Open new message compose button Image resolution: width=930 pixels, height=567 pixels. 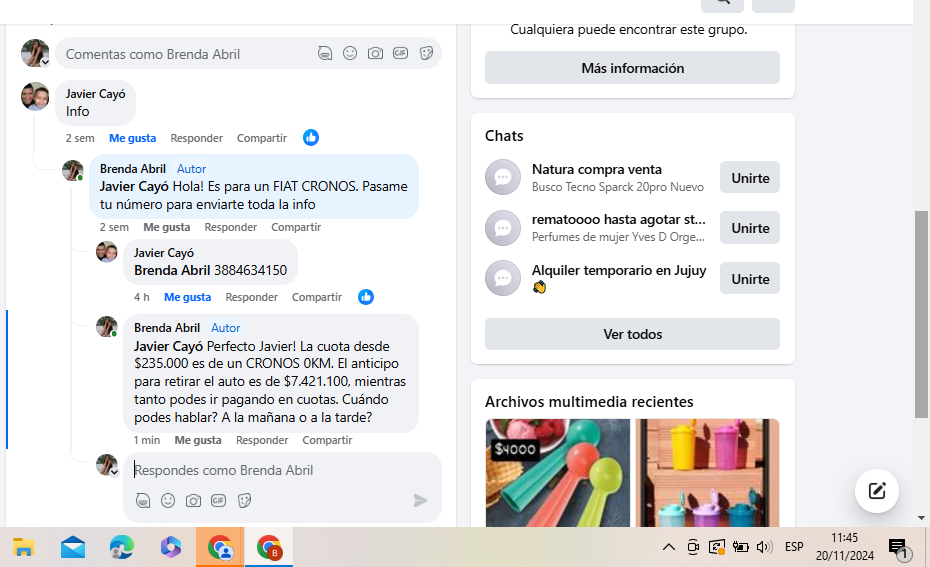(877, 491)
